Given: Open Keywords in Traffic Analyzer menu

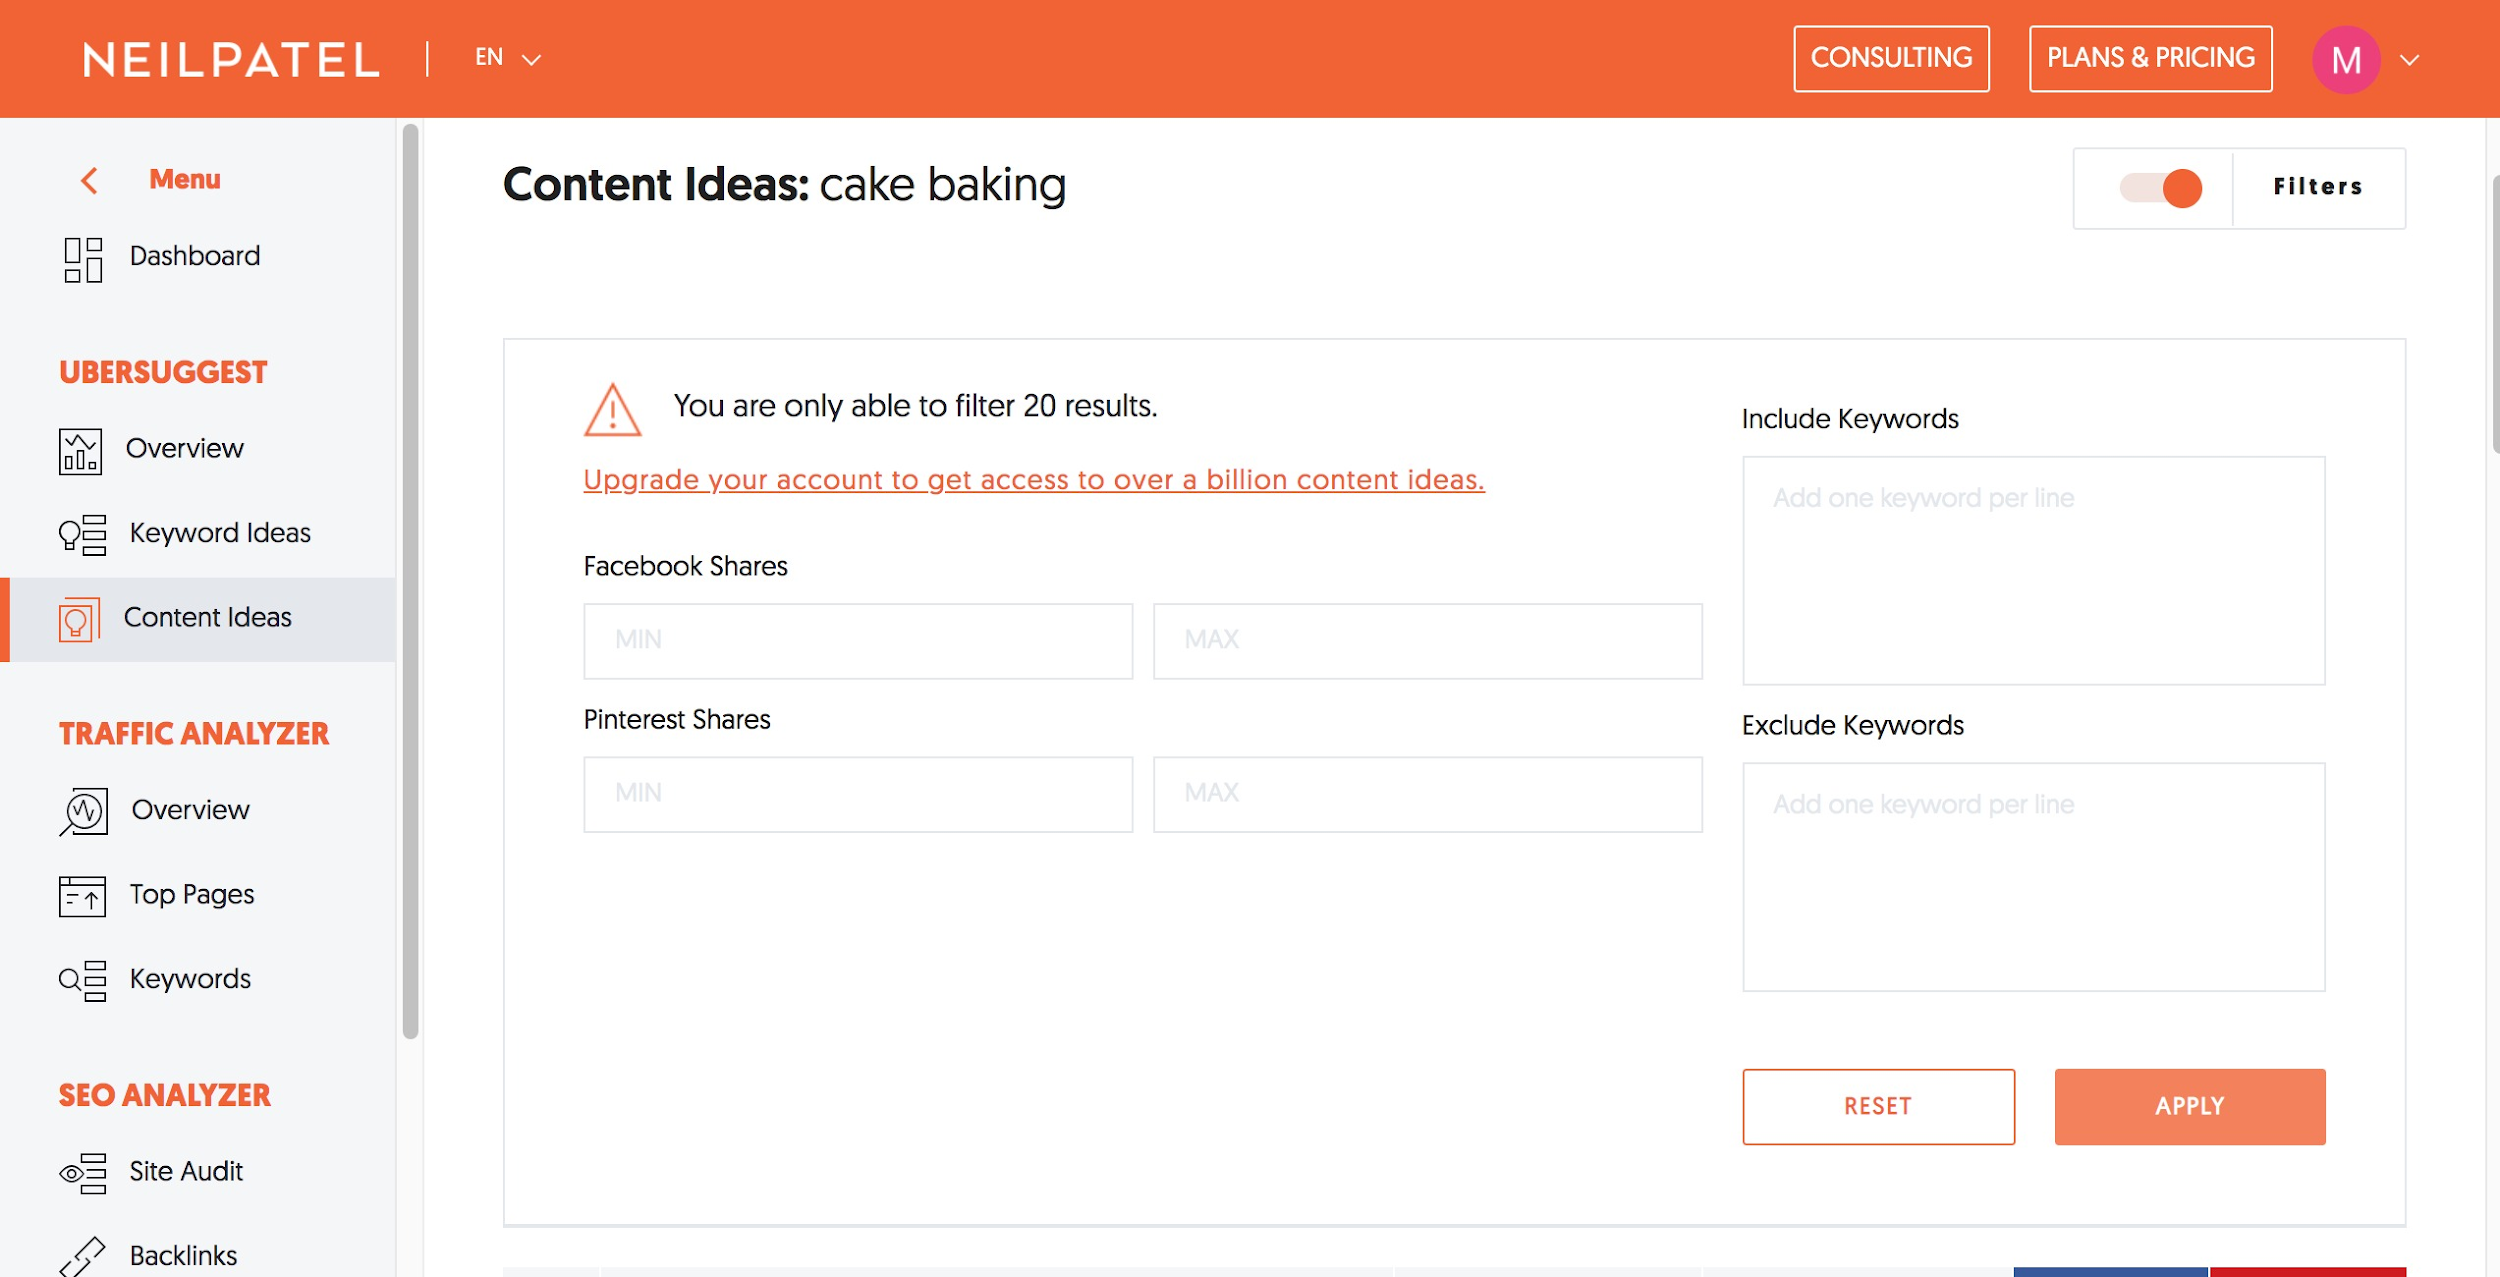Looking at the screenshot, I should 190,979.
